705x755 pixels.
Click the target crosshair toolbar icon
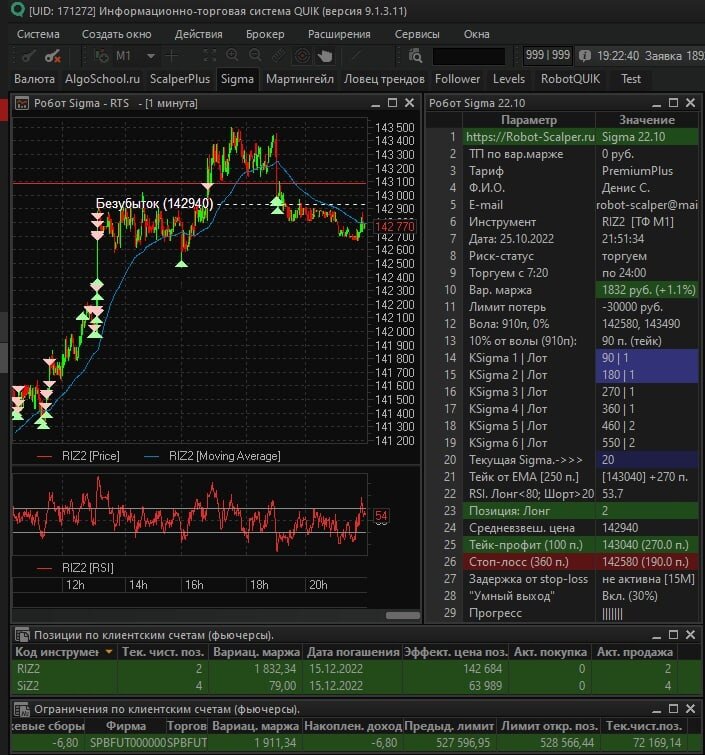tap(302, 56)
